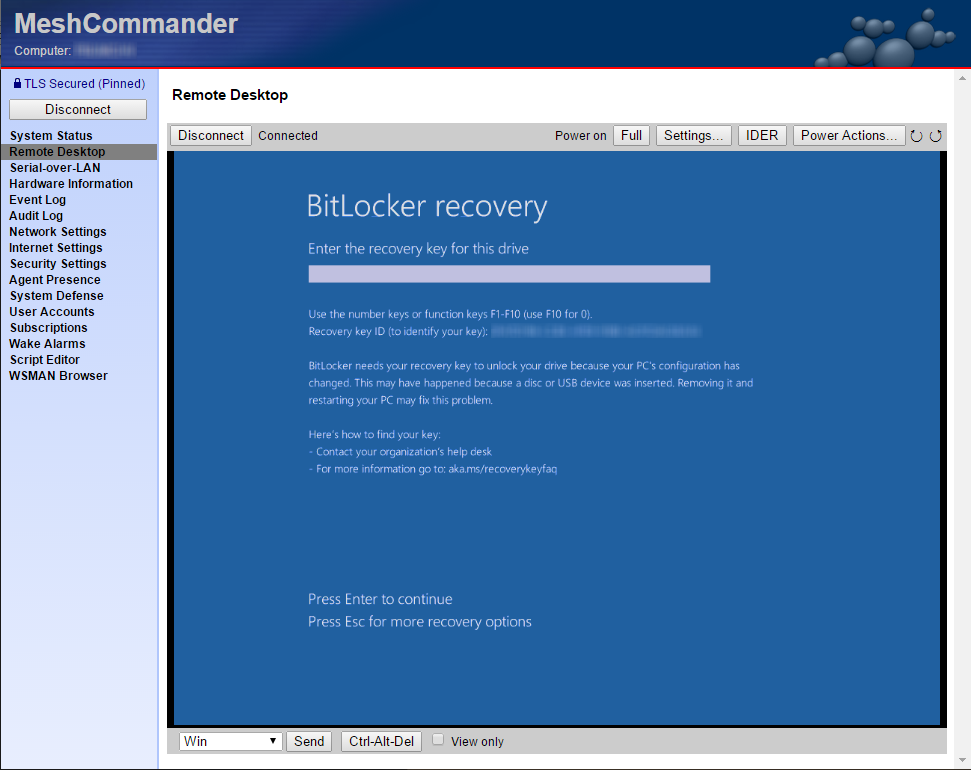The image size is (971, 770).
Task: Click the page scrollbar up arrow
Action: coord(962,79)
